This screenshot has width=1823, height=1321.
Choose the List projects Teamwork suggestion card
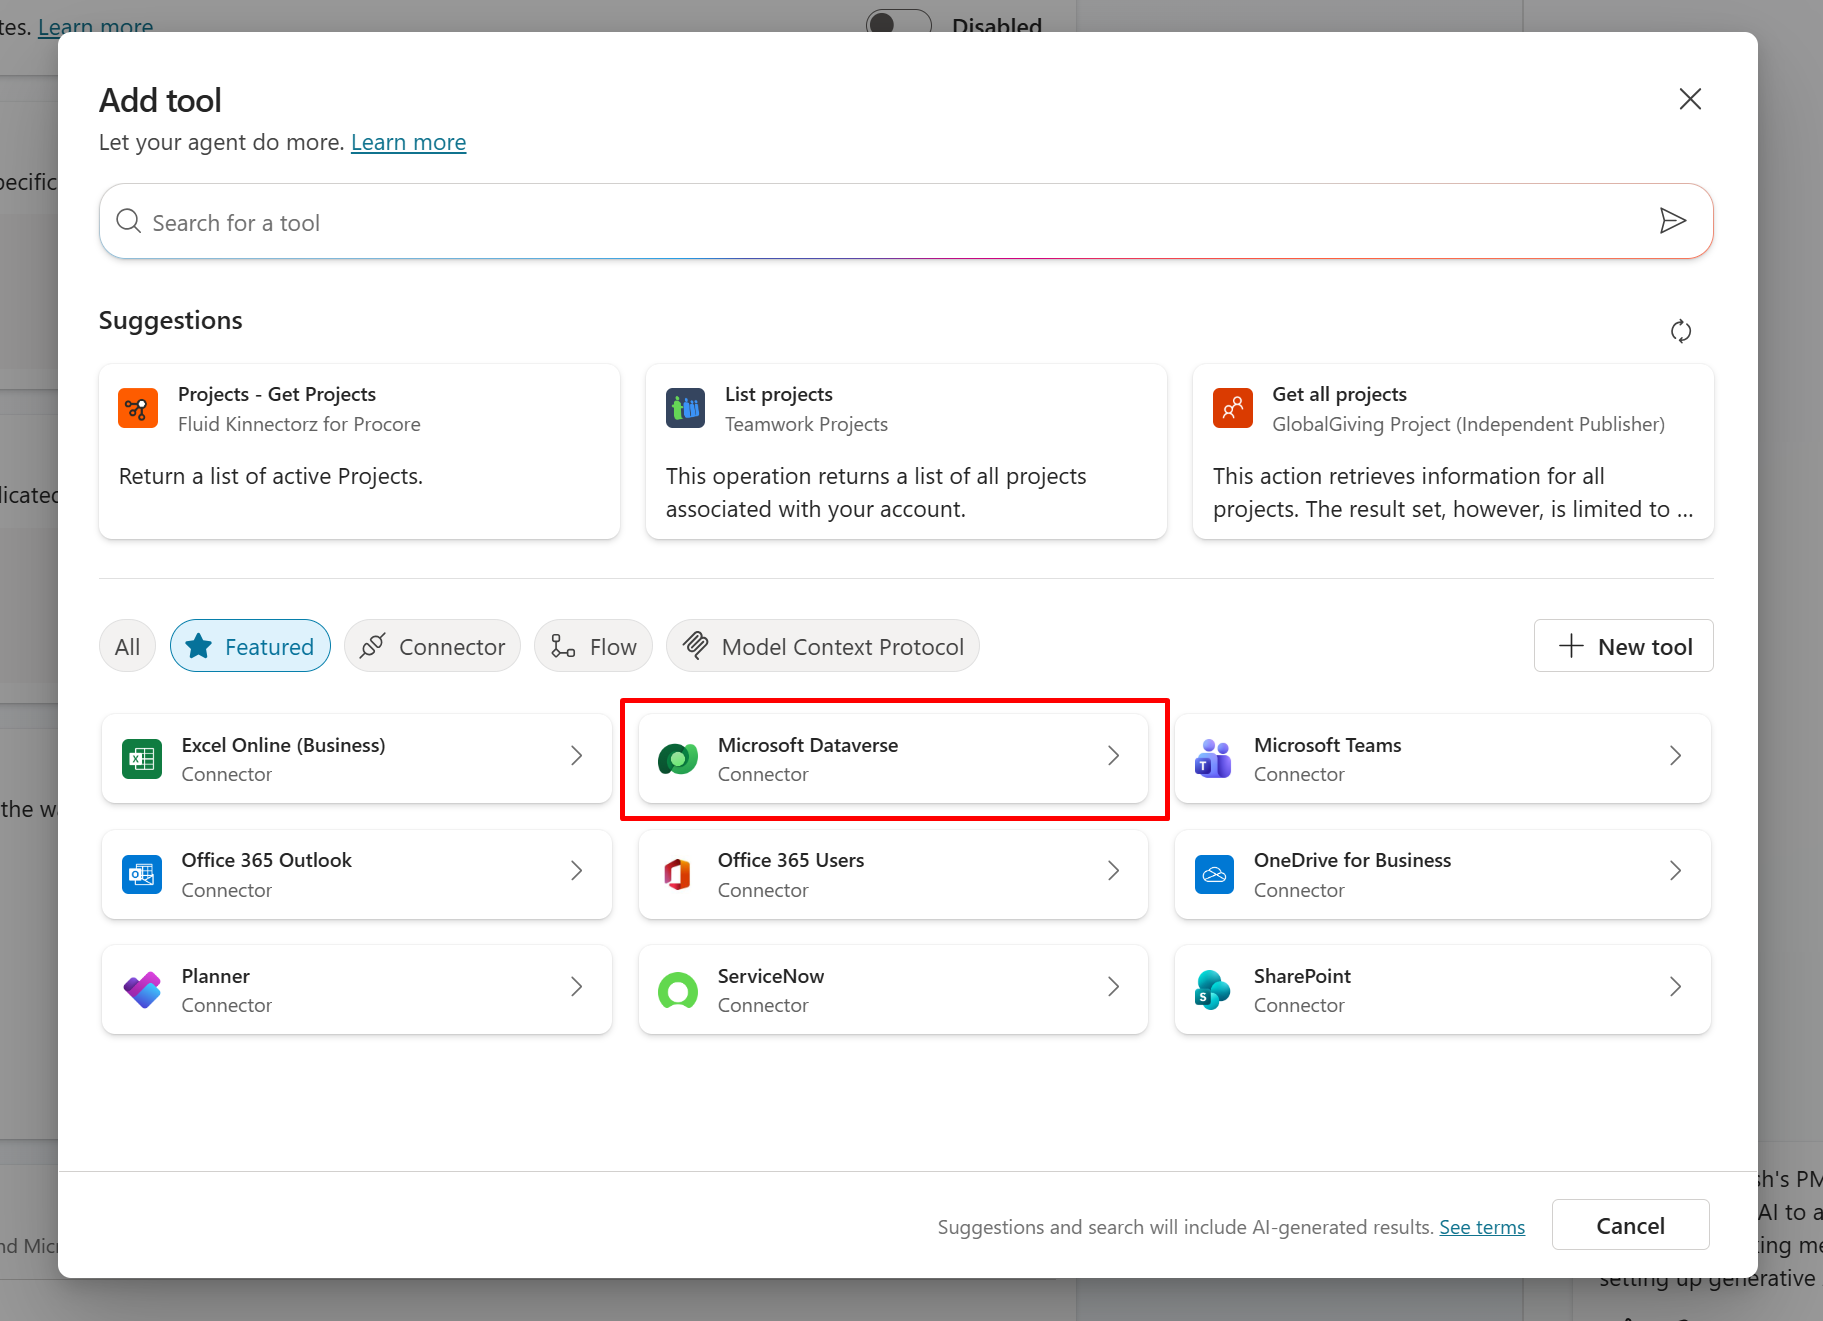[x=905, y=452]
